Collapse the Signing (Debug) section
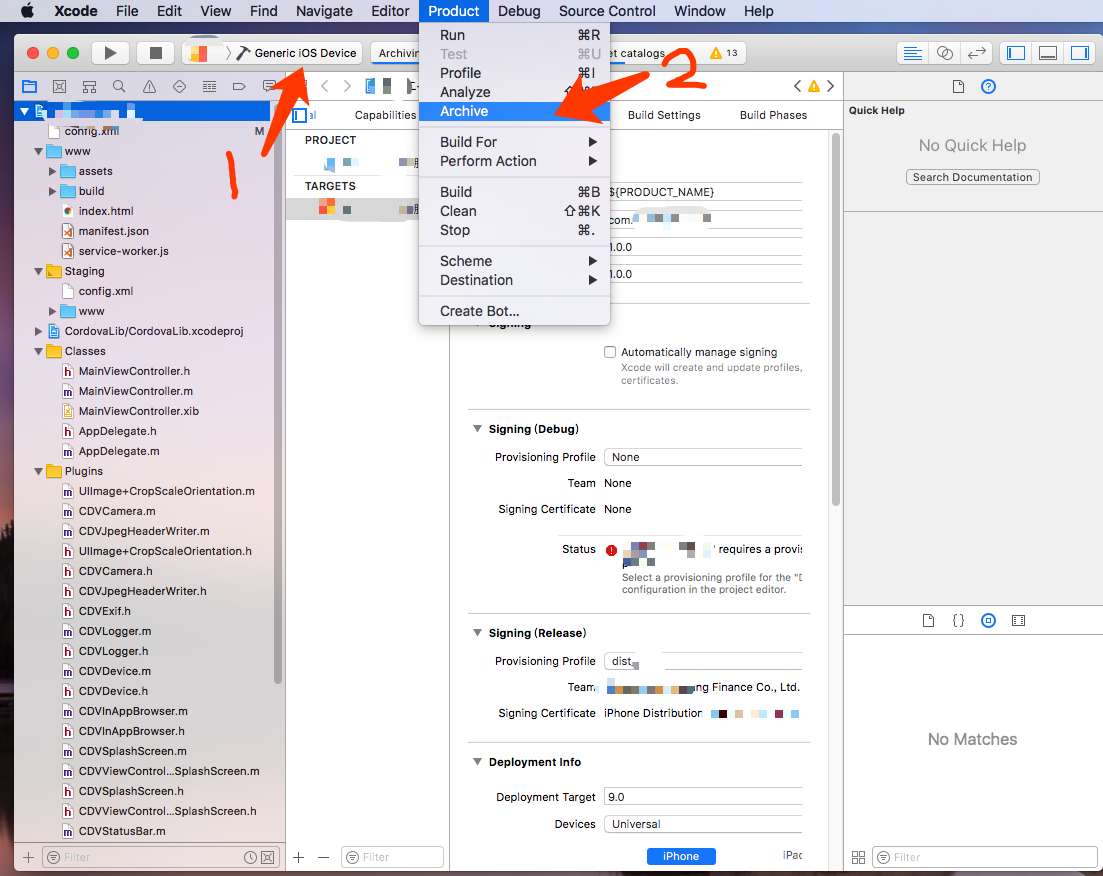1103x876 pixels. point(477,429)
